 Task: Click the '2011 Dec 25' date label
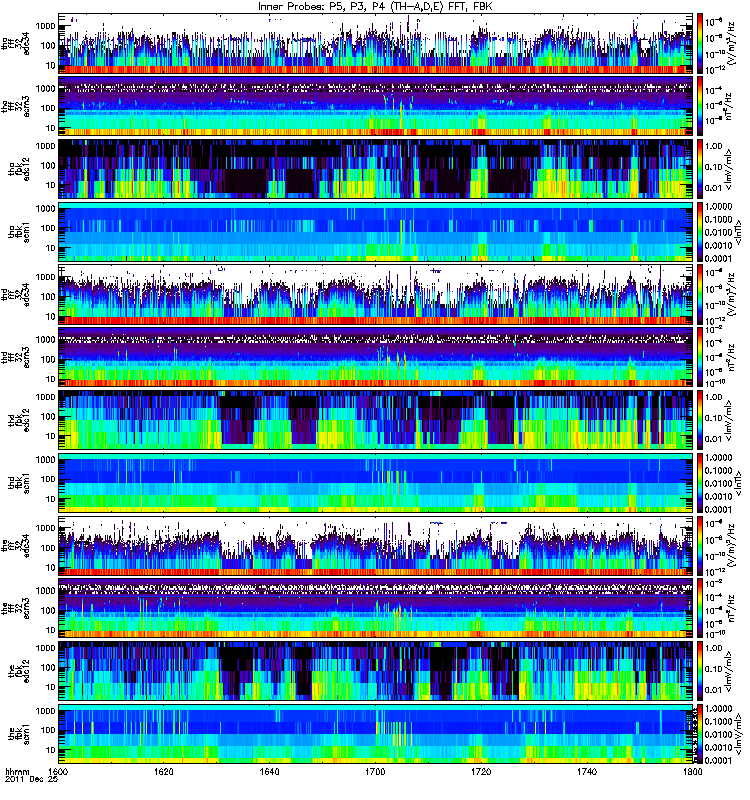pyautogui.click(x=31, y=779)
